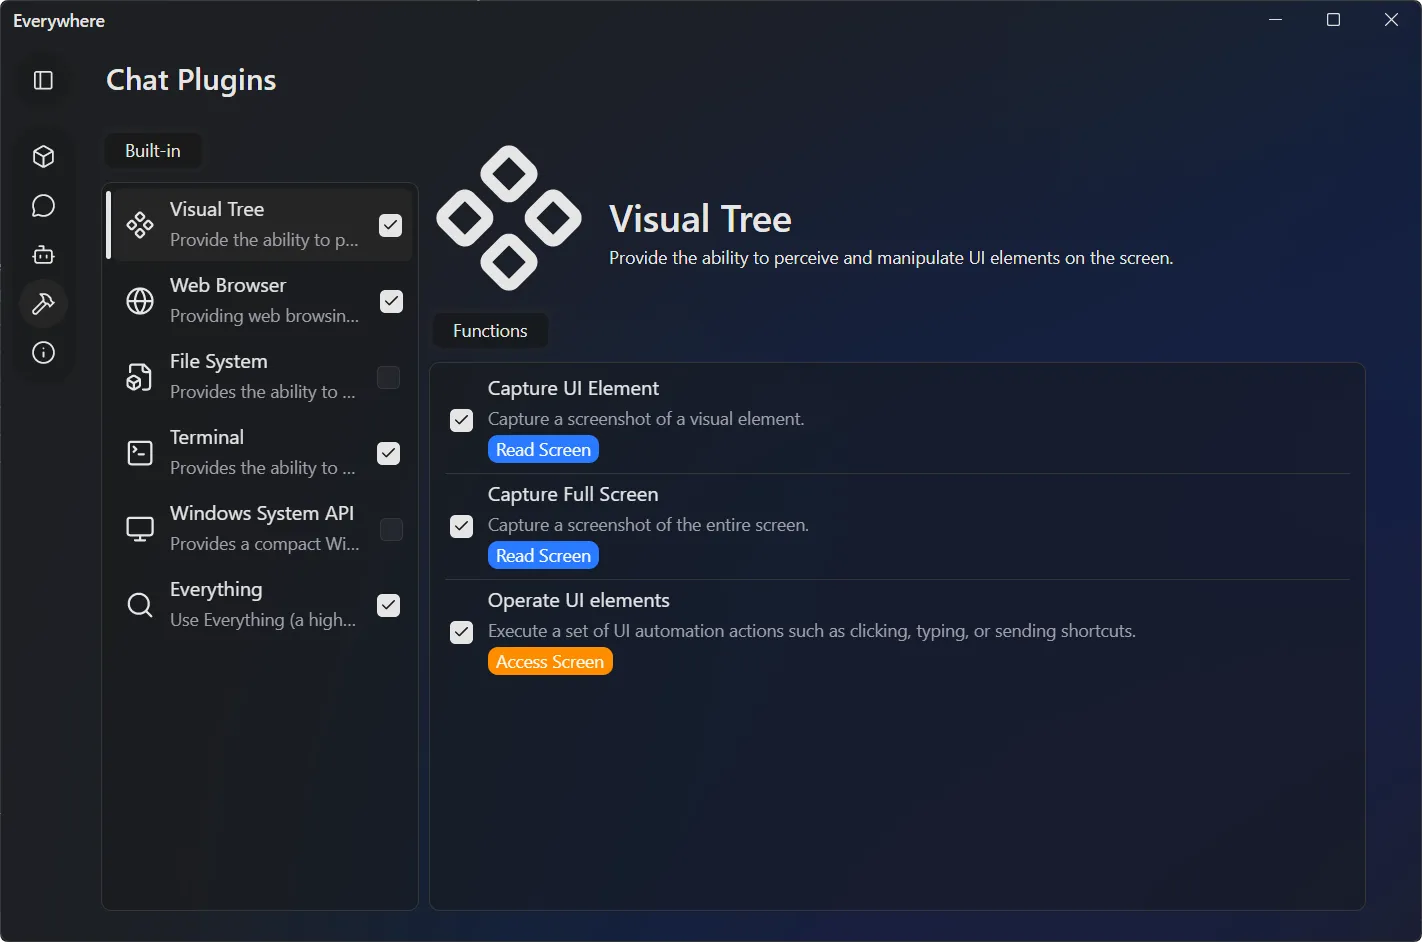This screenshot has height=942, width=1422.
Task: Toggle the Operate UI elements checkbox
Action: (x=461, y=632)
